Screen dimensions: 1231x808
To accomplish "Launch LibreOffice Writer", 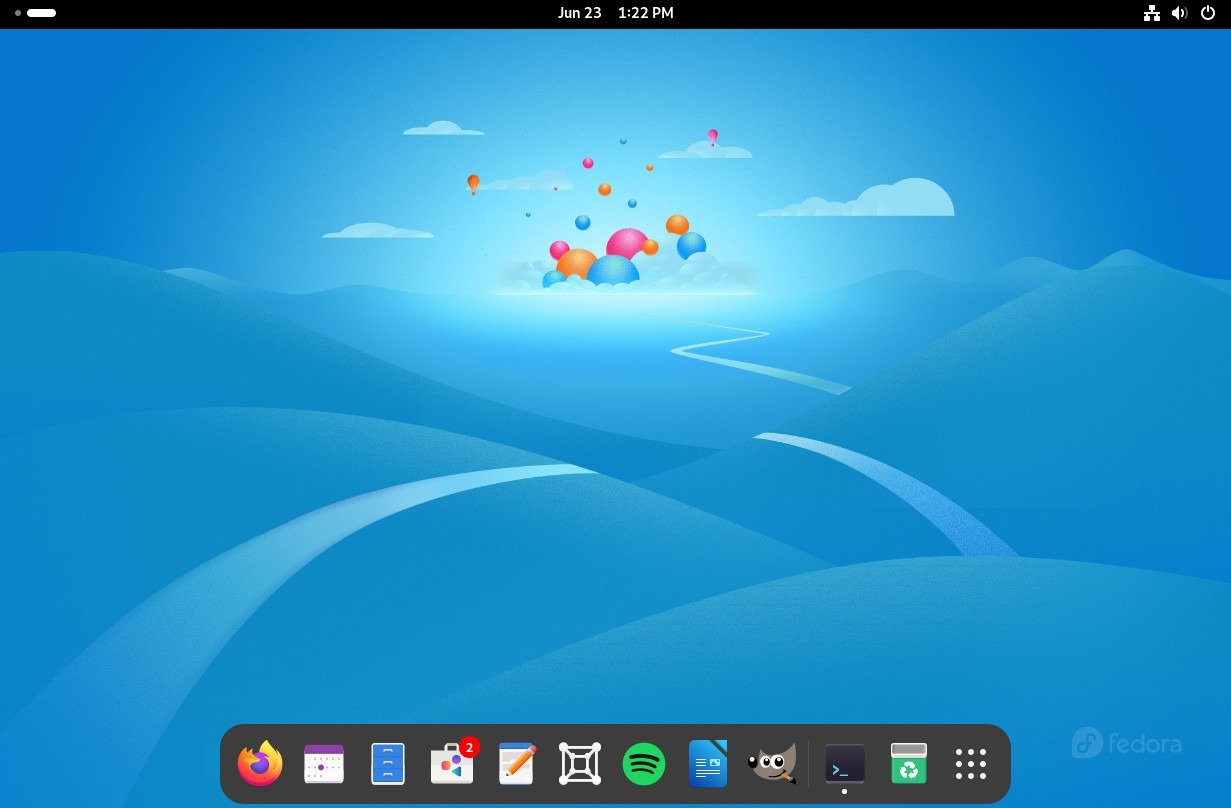I will click(x=707, y=763).
